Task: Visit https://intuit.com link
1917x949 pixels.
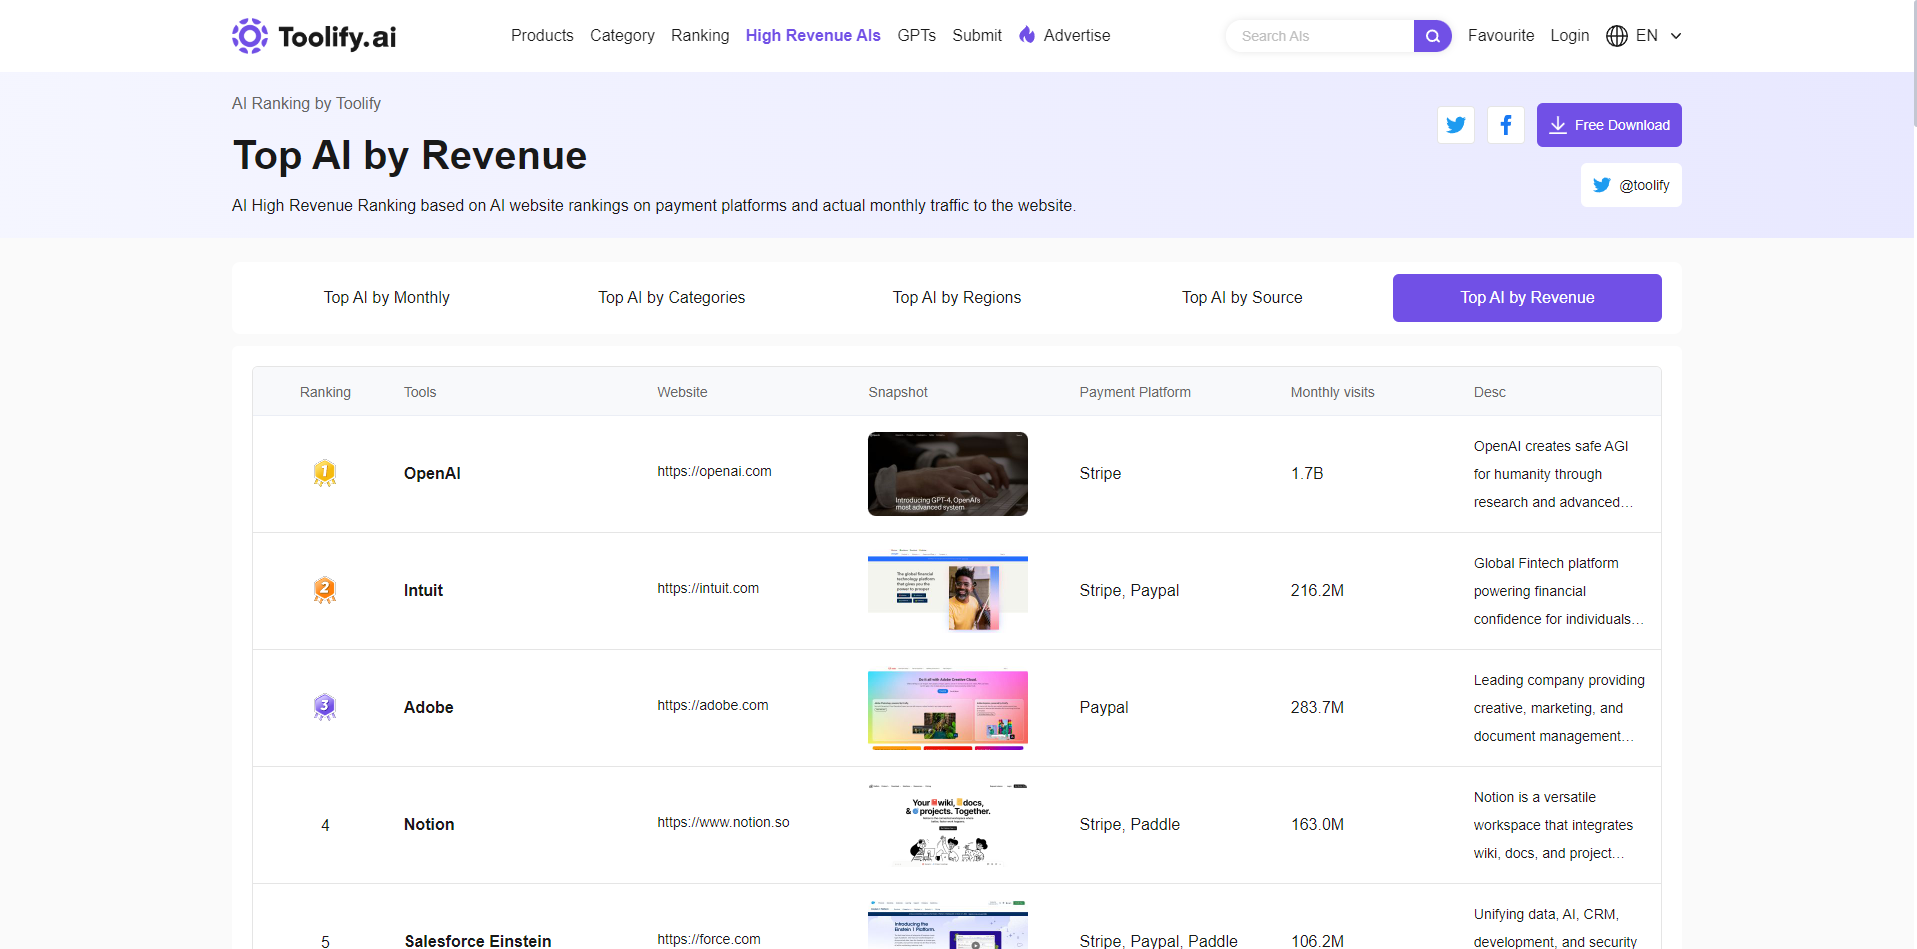Action: tap(708, 588)
